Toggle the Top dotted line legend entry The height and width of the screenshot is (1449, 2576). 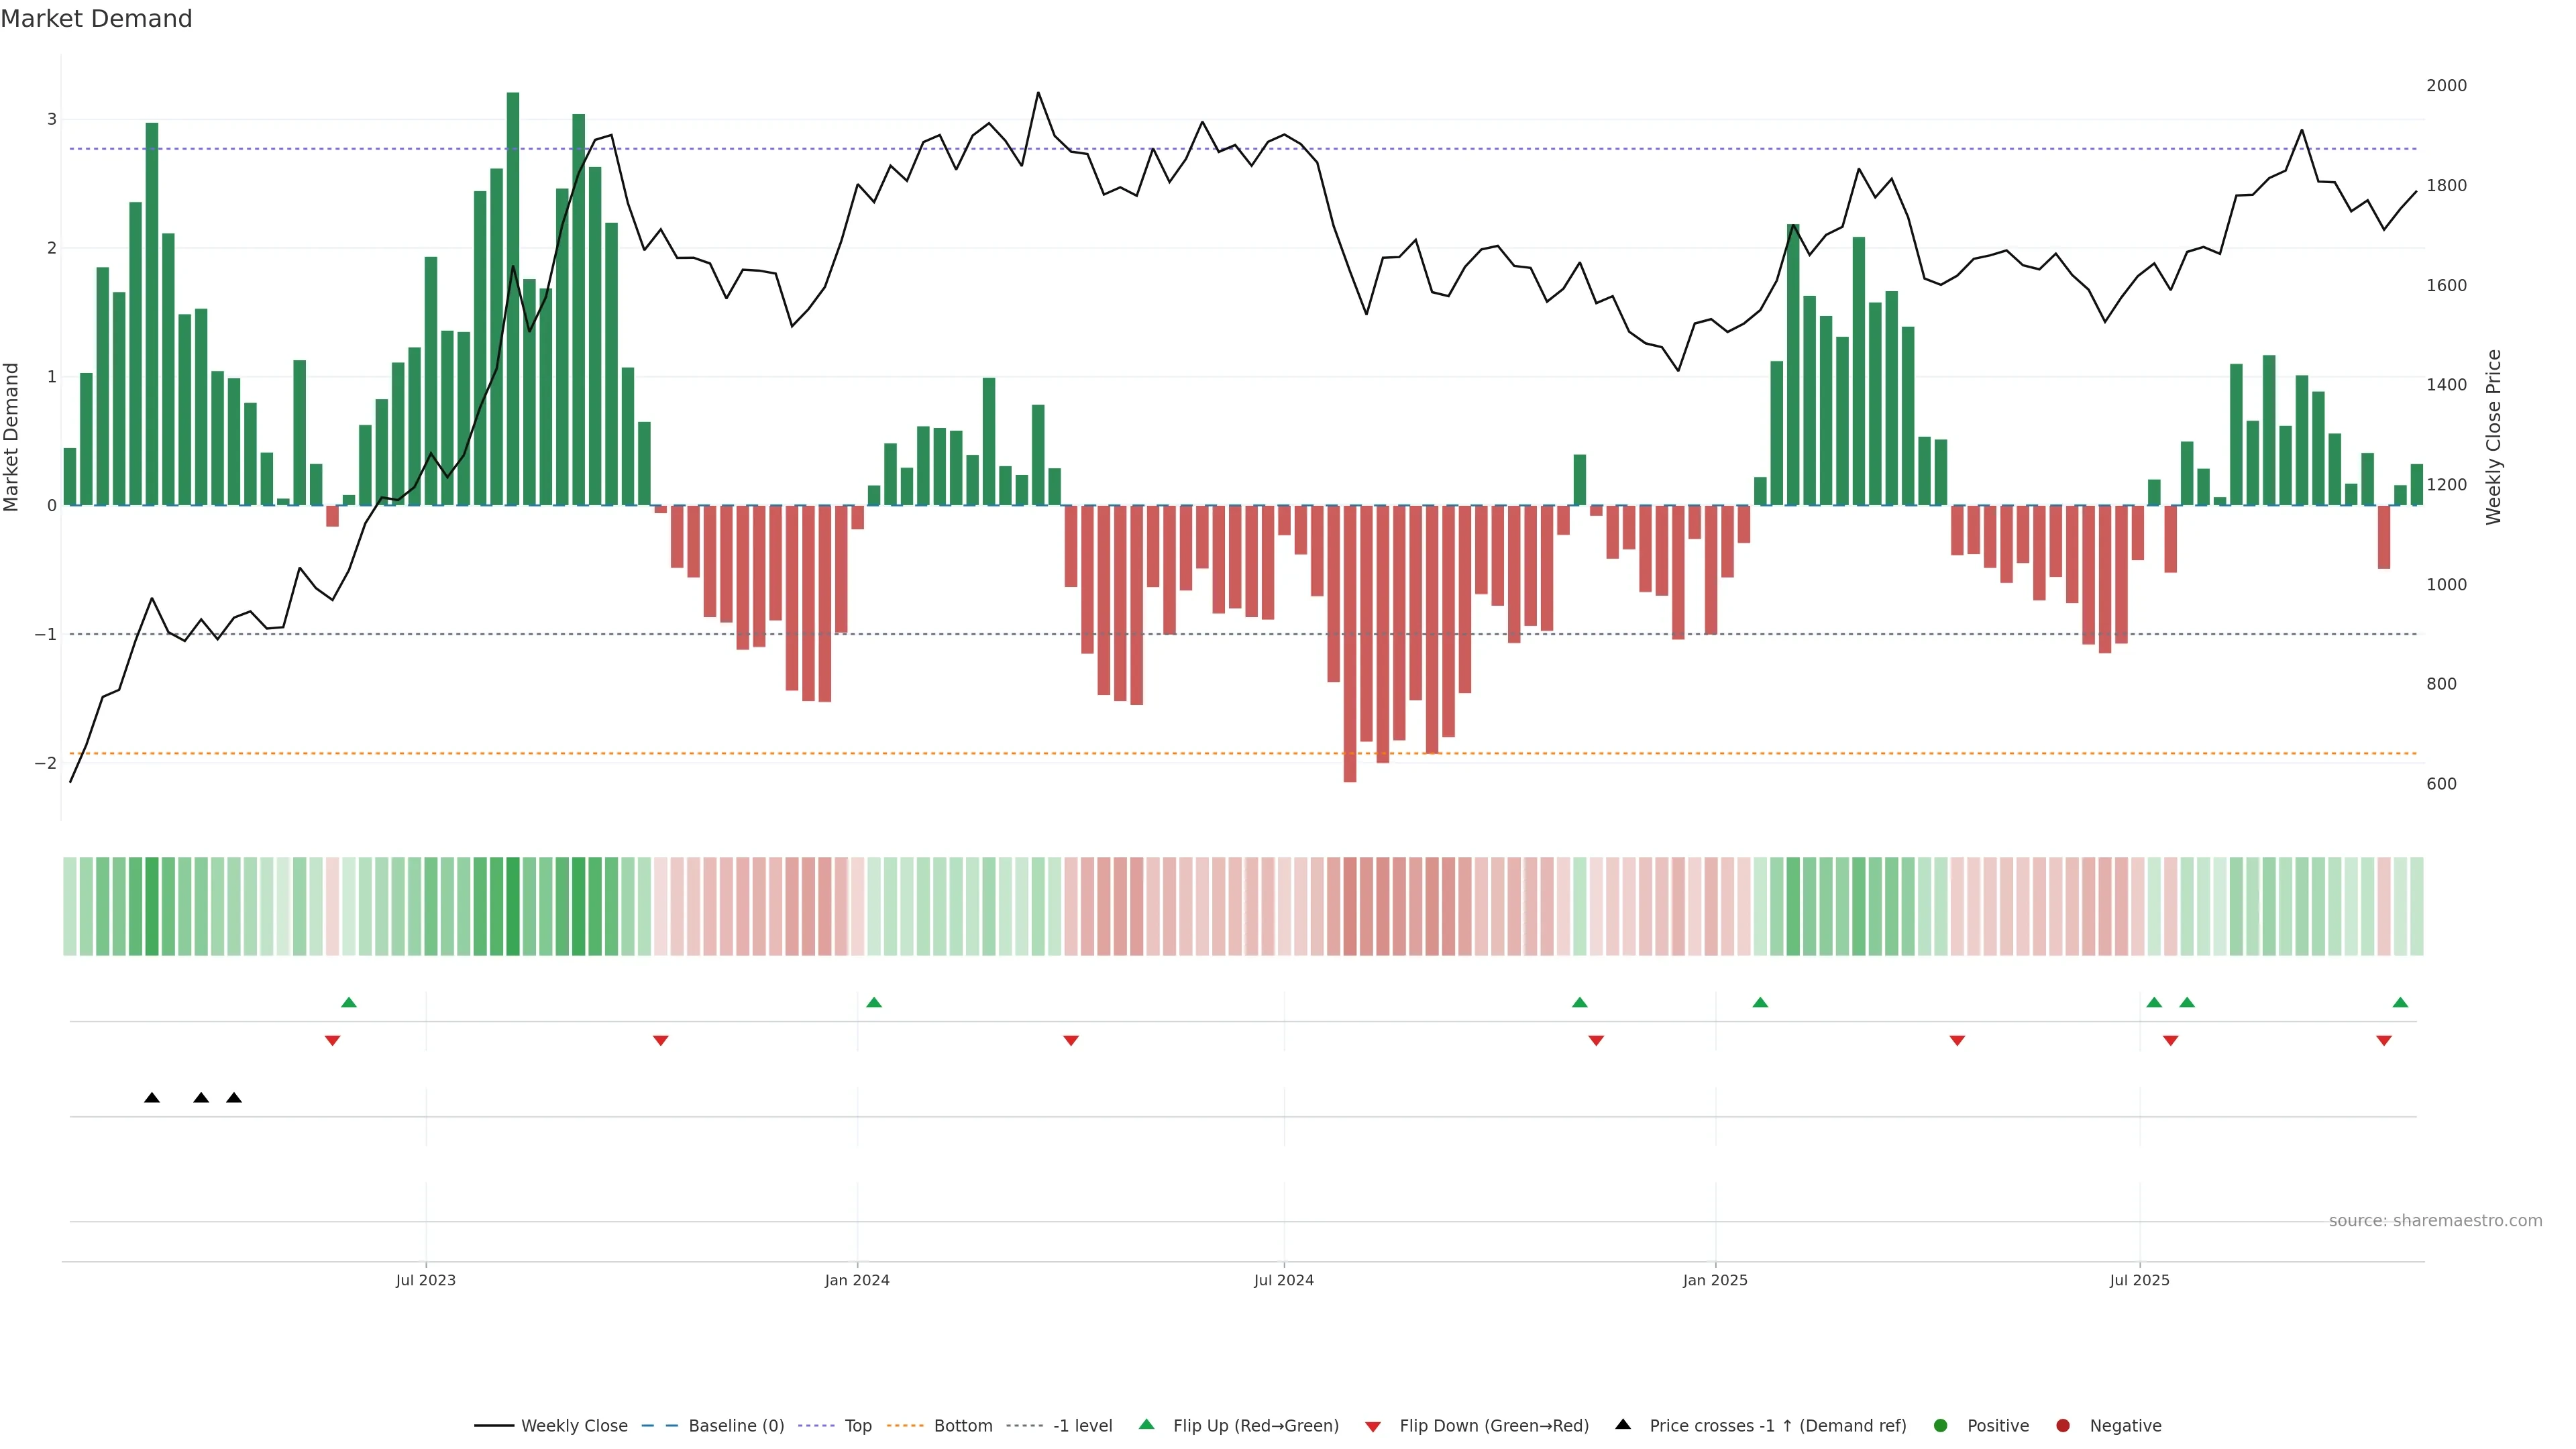[857, 1426]
